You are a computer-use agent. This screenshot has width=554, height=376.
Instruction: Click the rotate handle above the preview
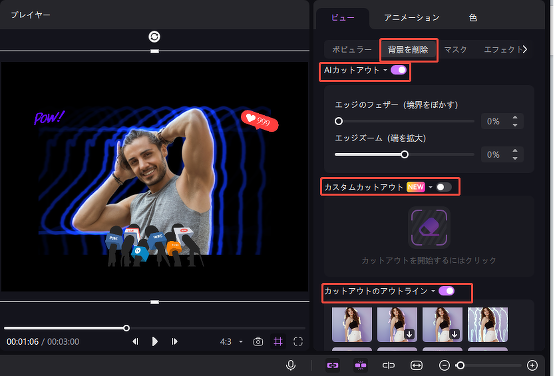(154, 36)
